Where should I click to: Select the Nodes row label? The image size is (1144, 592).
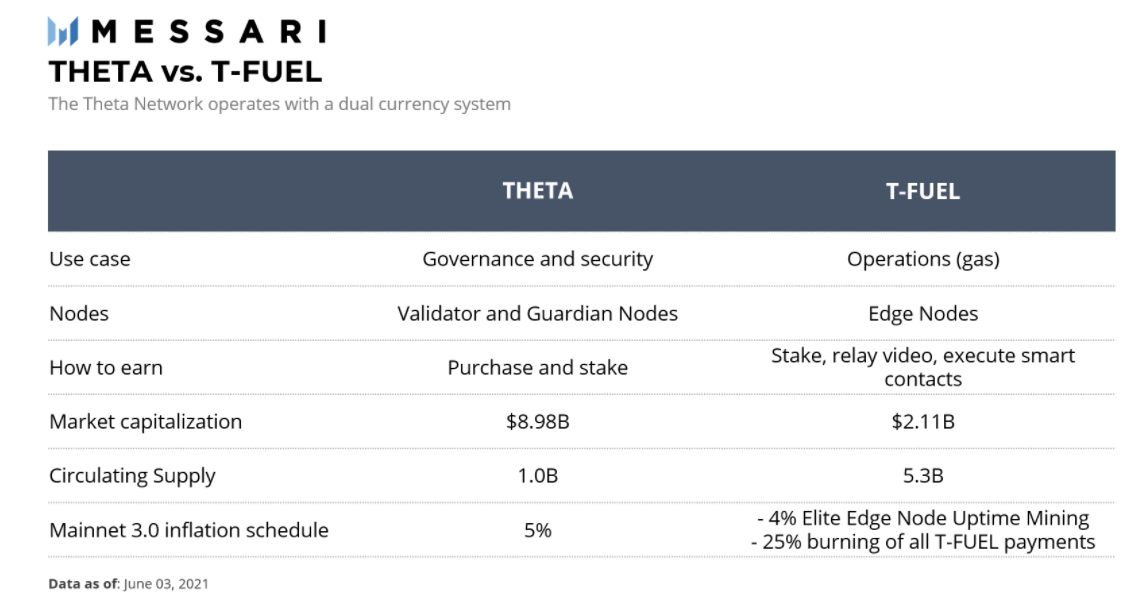(x=79, y=314)
